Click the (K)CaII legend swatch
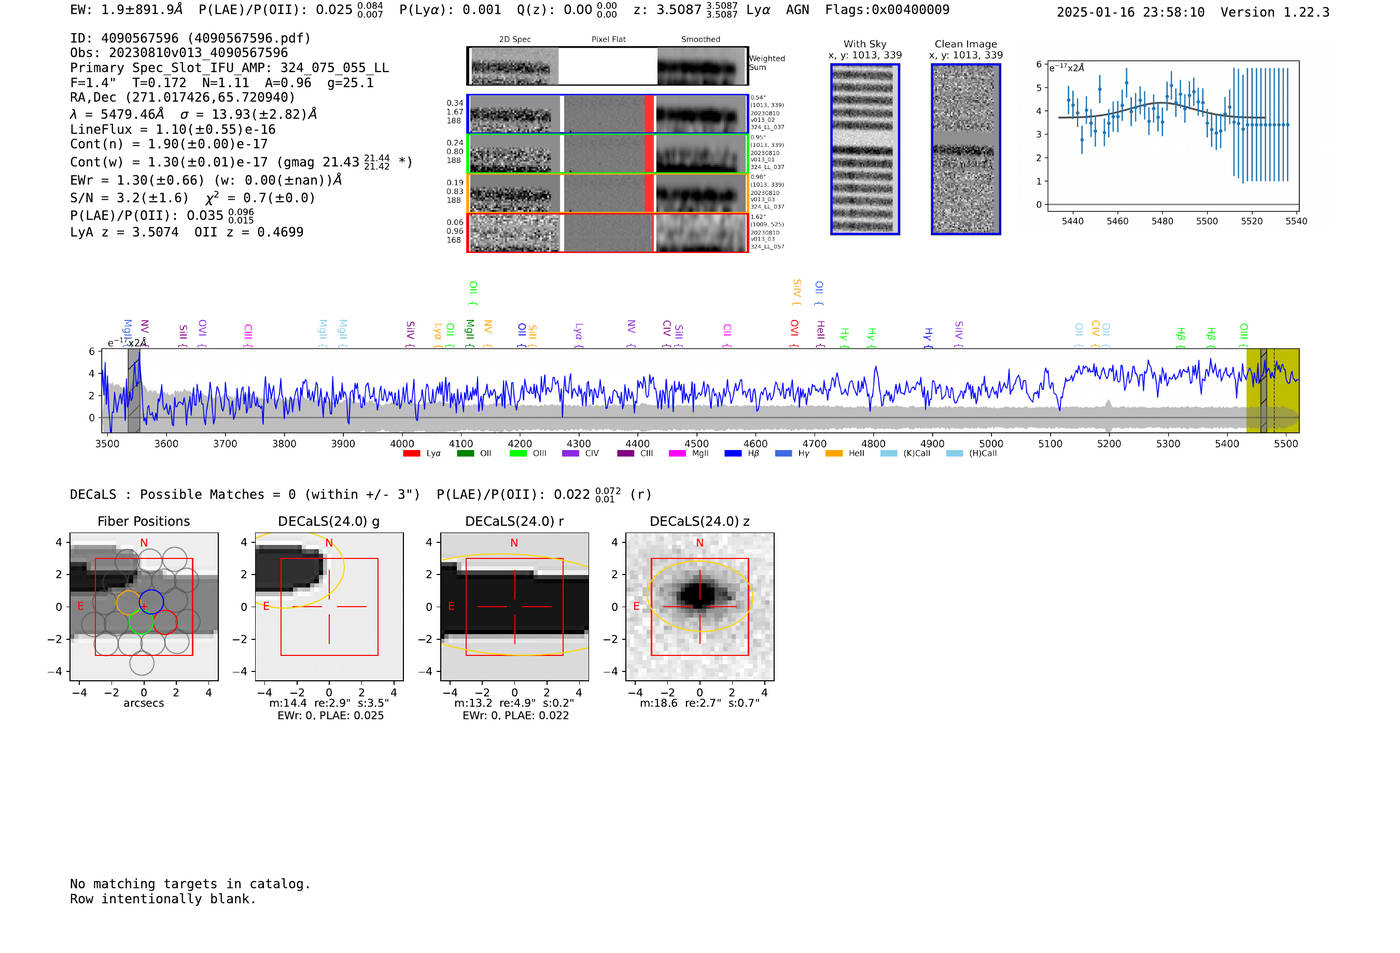 point(888,454)
